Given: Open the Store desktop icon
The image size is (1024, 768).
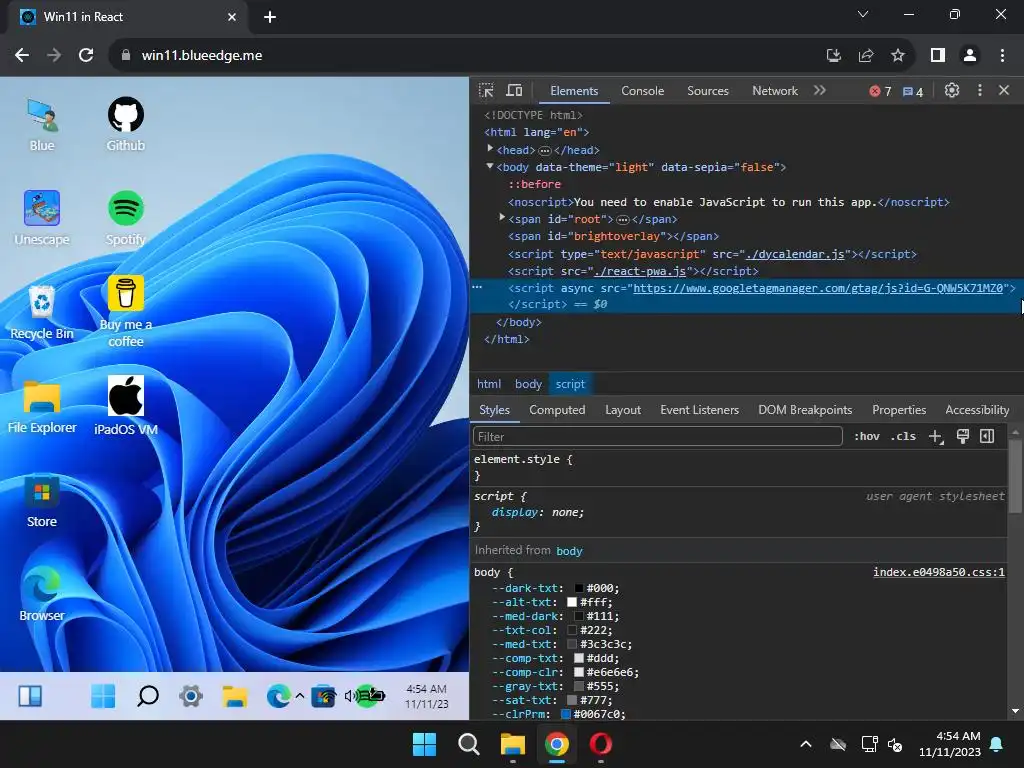Looking at the screenshot, I should 42,501.
